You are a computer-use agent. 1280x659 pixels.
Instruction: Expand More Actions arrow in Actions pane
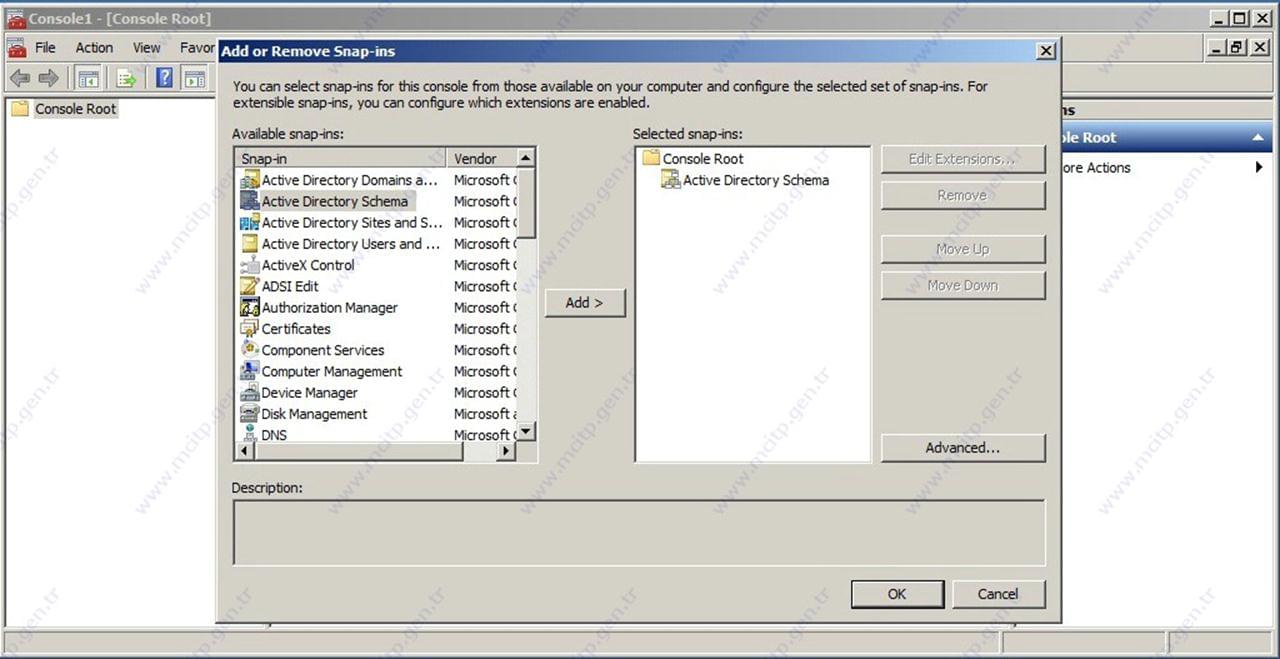click(x=1259, y=167)
